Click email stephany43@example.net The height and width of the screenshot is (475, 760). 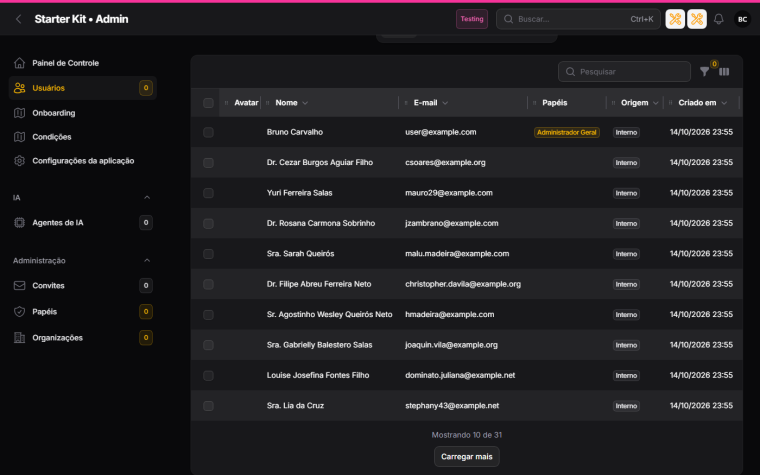point(452,406)
